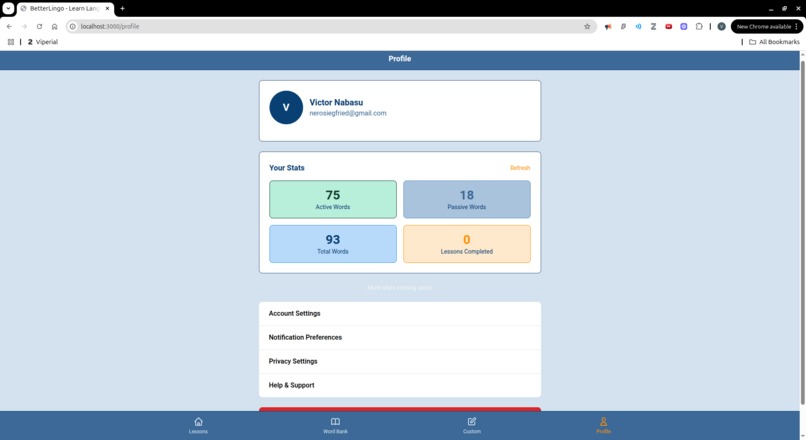Open Account Settings

(x=400, y=314)
